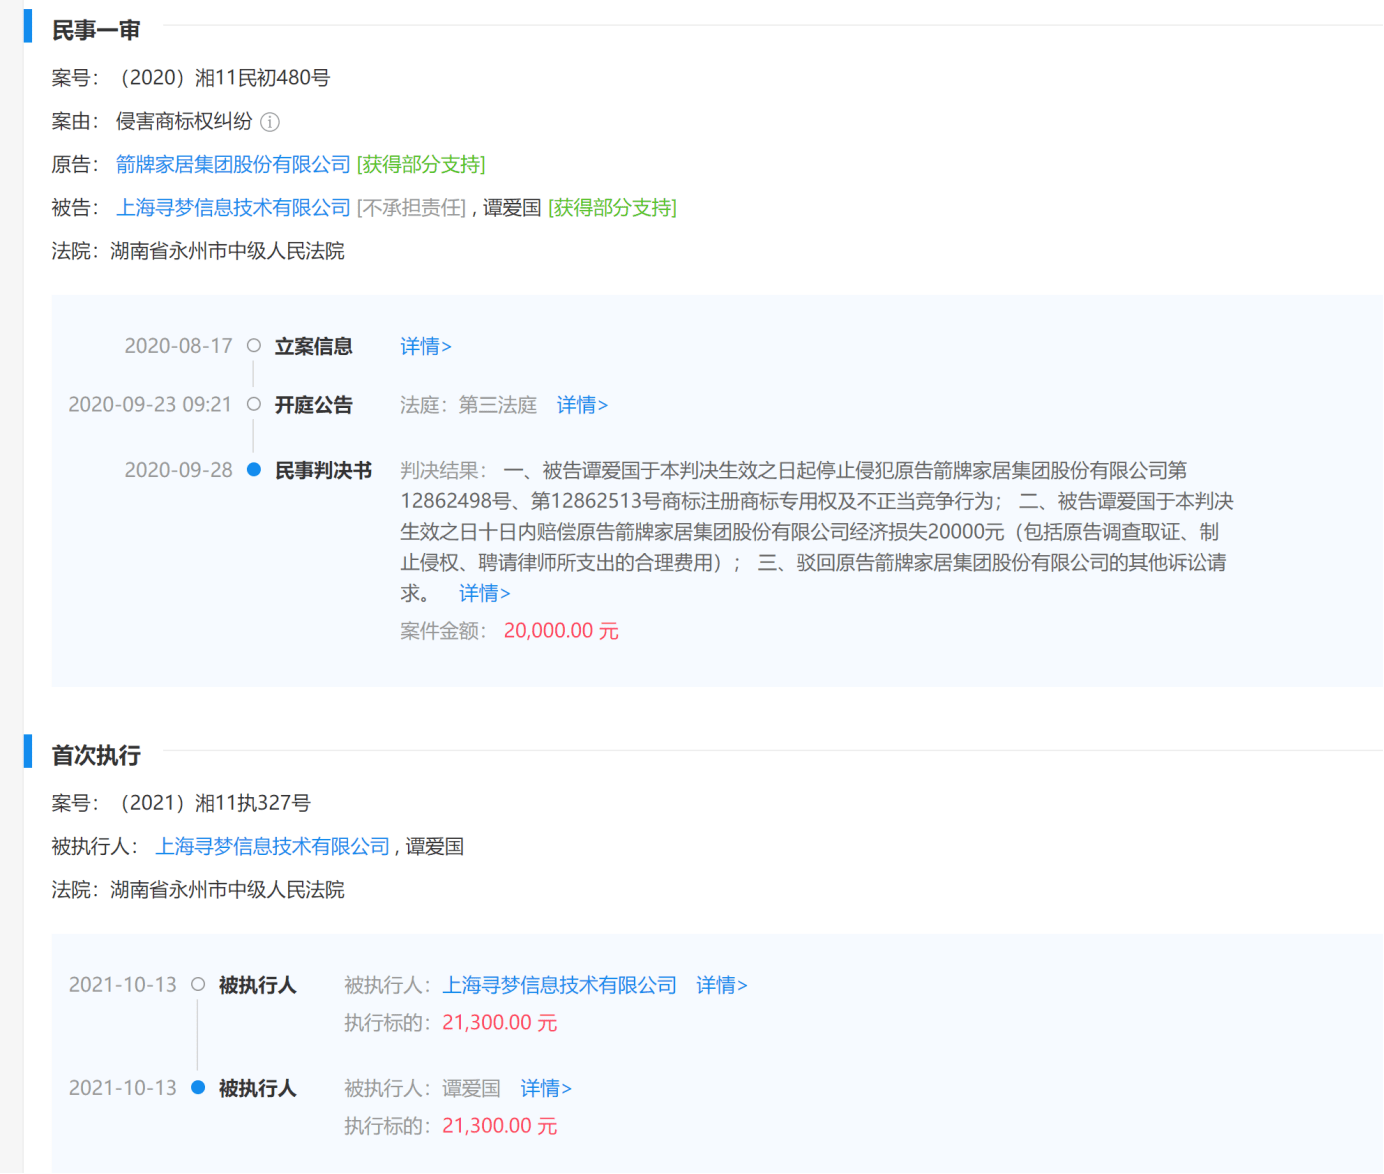Image resolution: width=1384 pixels, height=1174 pixels.
Task: Open defendant 上海寻梦信息技术有限公司 link in 被告 row
Action: [x=233, y=207]
